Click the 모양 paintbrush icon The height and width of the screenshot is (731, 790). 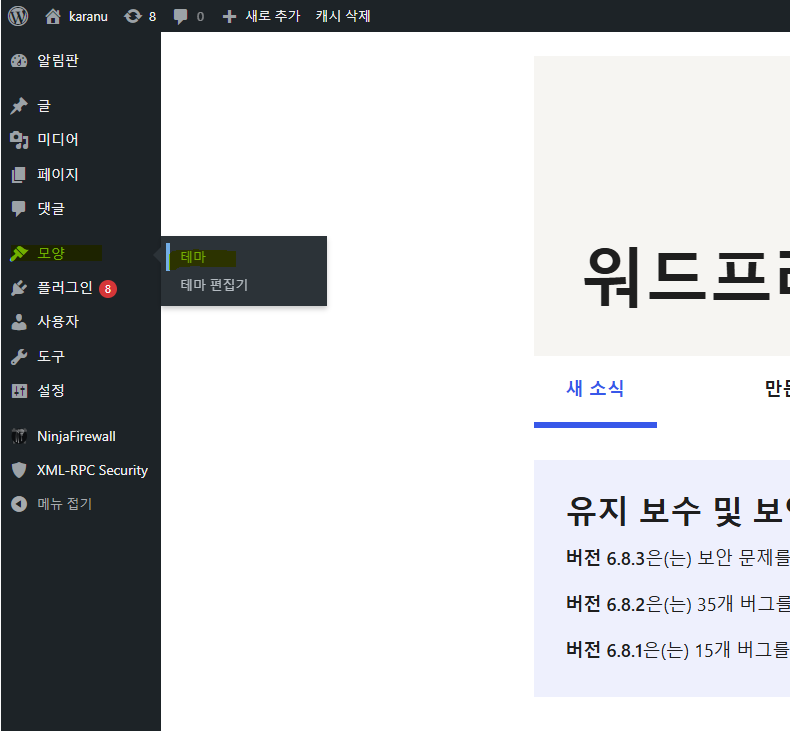click(19, 253)
